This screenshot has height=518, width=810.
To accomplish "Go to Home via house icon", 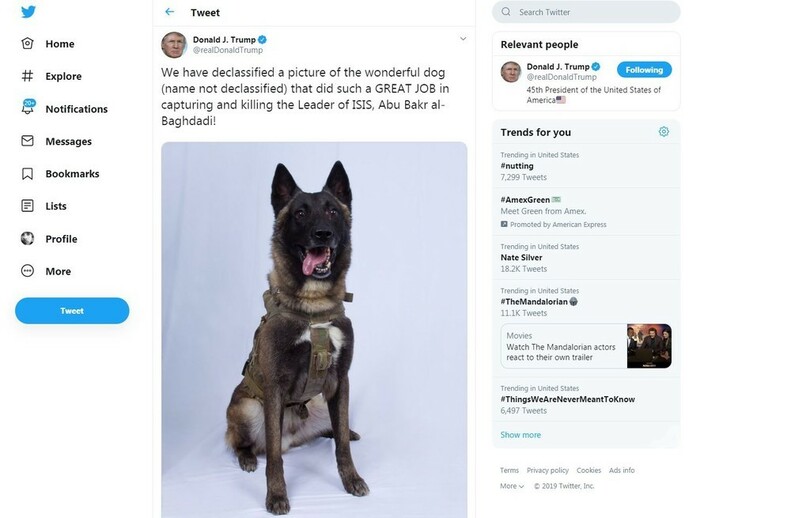I will [27, 44].
